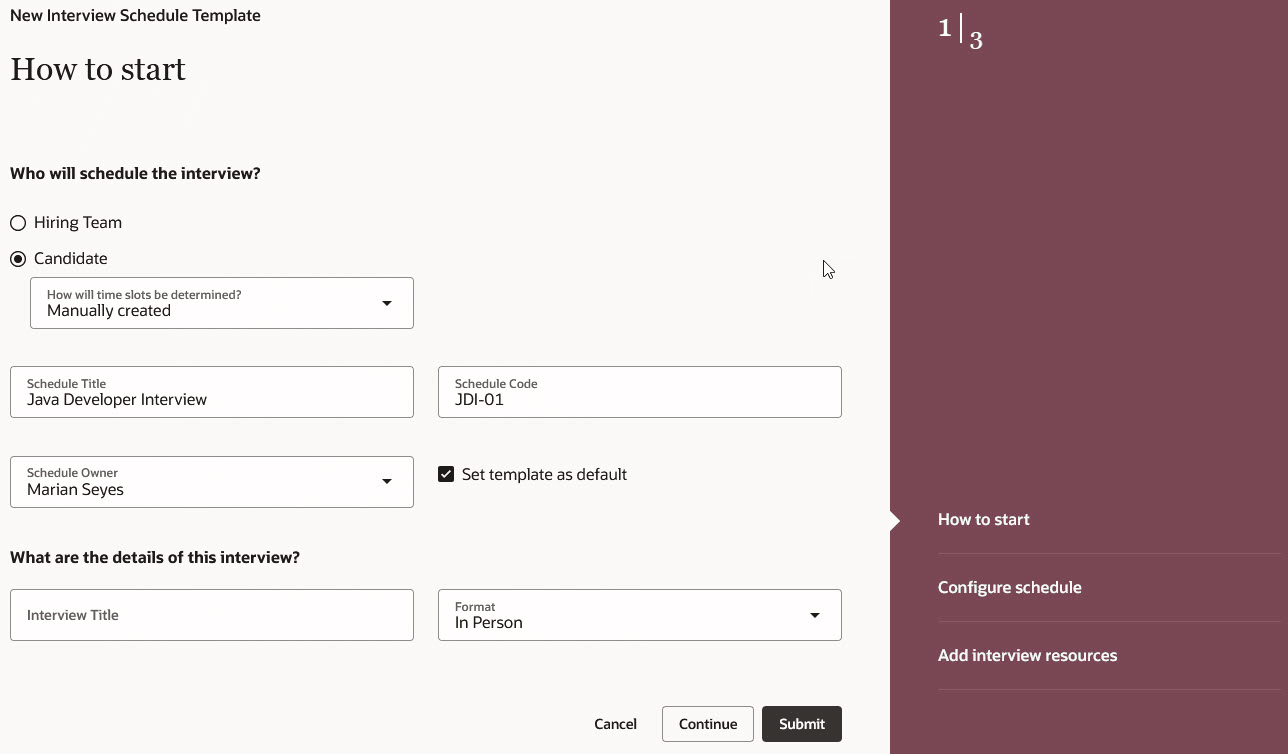The width and height of the screenshot is (1288, 754).
Task: Click the dropdown arrow on Manually created
Action: pyautogui.click(x=386, y=302)
